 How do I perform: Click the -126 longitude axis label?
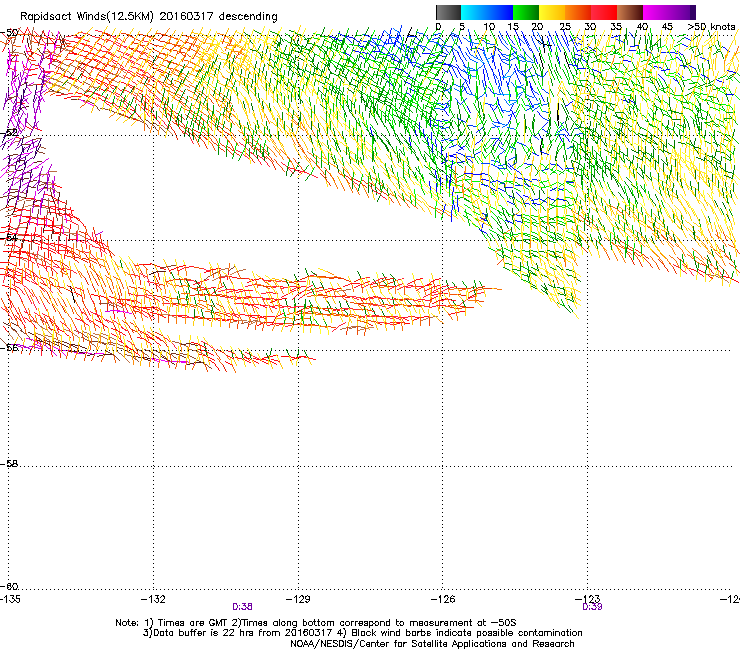(443, 599)
